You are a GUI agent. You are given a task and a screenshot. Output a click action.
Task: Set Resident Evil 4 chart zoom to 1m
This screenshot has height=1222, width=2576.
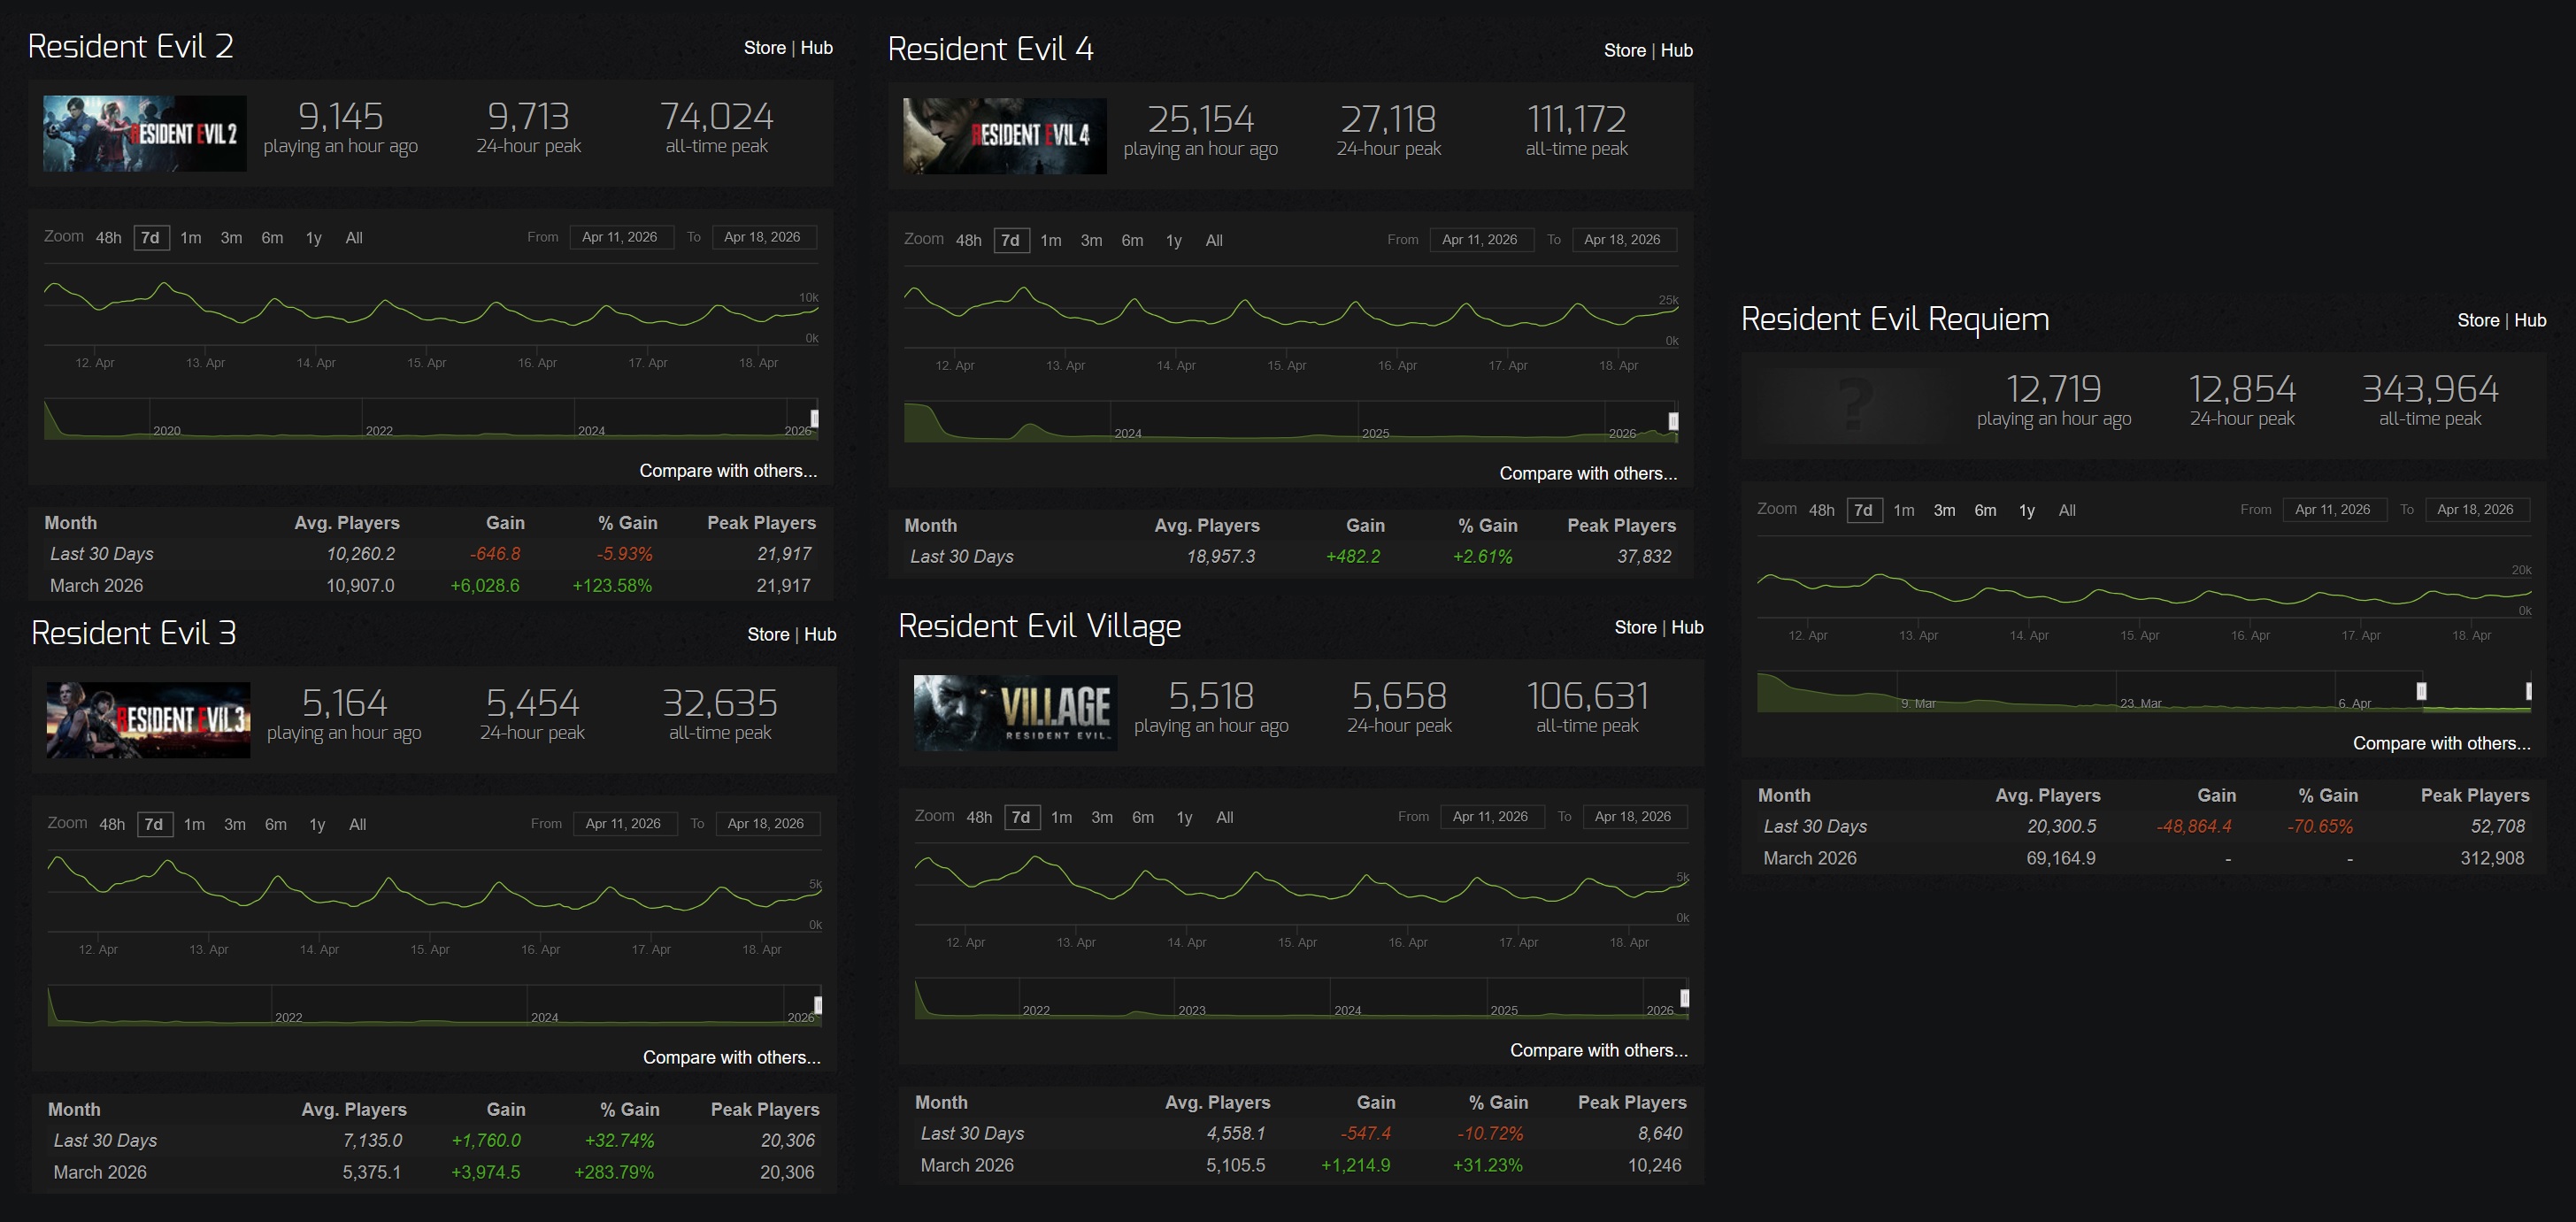pyautogui.click(x=1050, y=241)
